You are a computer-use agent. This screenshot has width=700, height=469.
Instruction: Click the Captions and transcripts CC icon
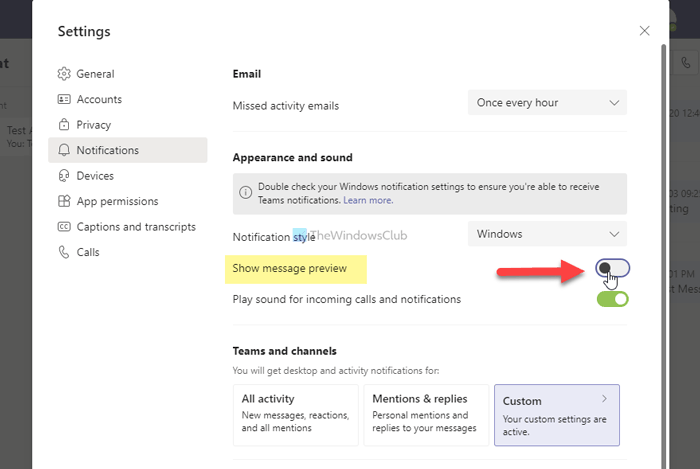click(65, 227)
